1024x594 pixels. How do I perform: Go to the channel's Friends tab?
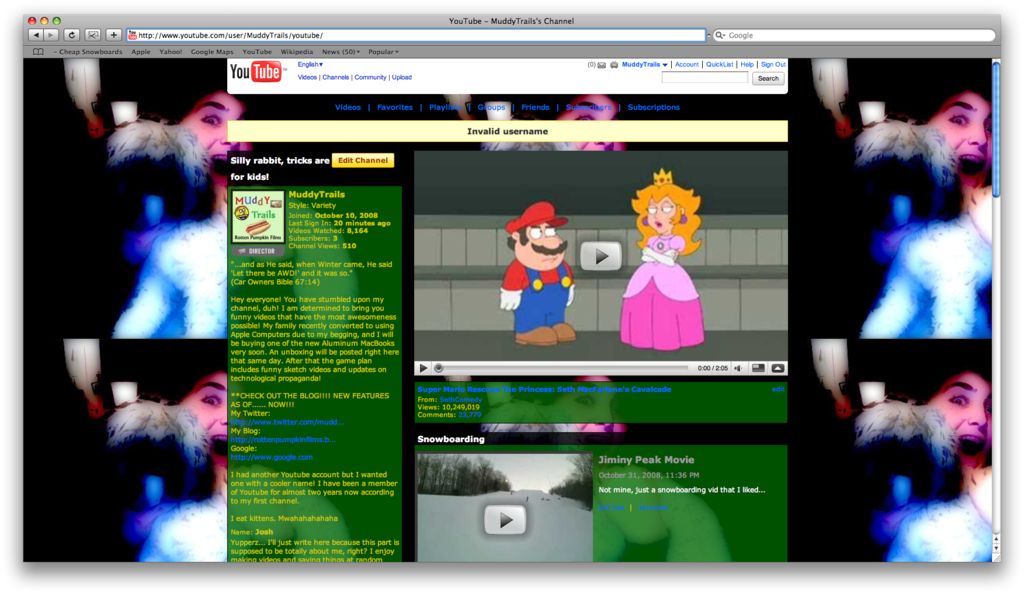[x=535, y=107]
